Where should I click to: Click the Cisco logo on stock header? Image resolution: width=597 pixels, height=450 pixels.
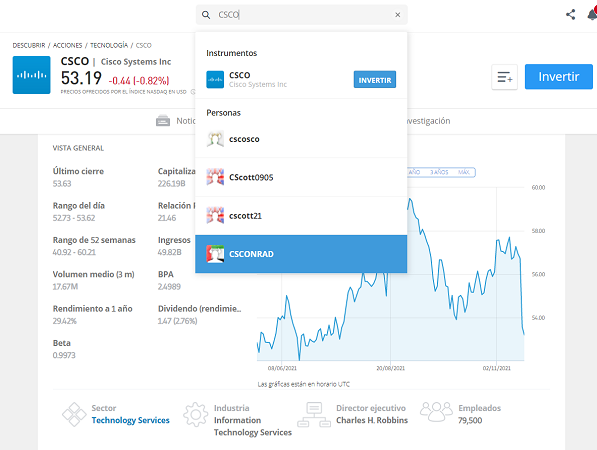(32, 75)
